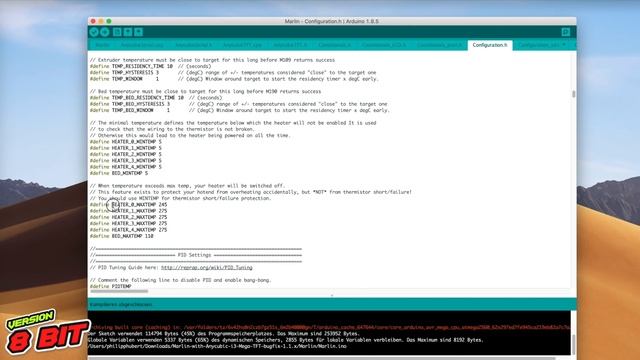The height and width of the screenshot is (360, 640).
Task: Click the 'minimal temperature defines' comment line
Action: coord(233,123)
